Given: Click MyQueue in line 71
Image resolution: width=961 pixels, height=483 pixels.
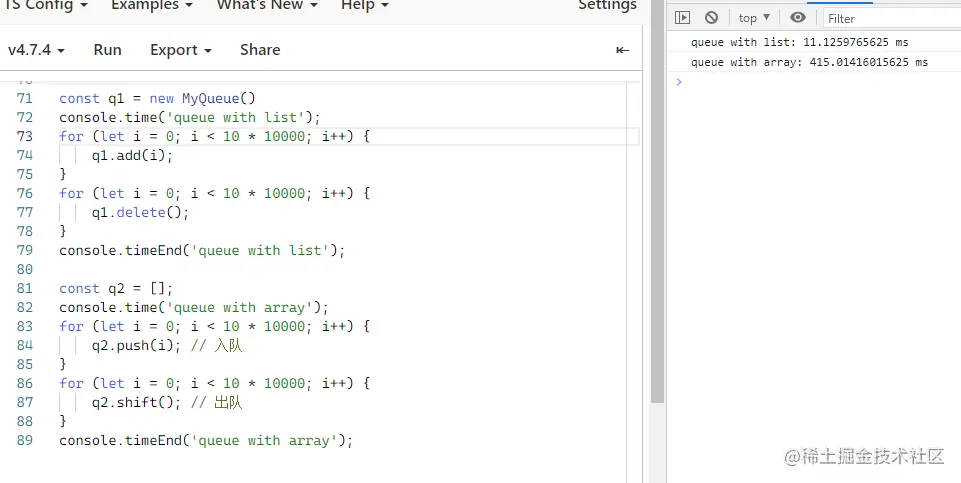Looking at the screenshot, I should pyautogui.click(x=210, y=98).
